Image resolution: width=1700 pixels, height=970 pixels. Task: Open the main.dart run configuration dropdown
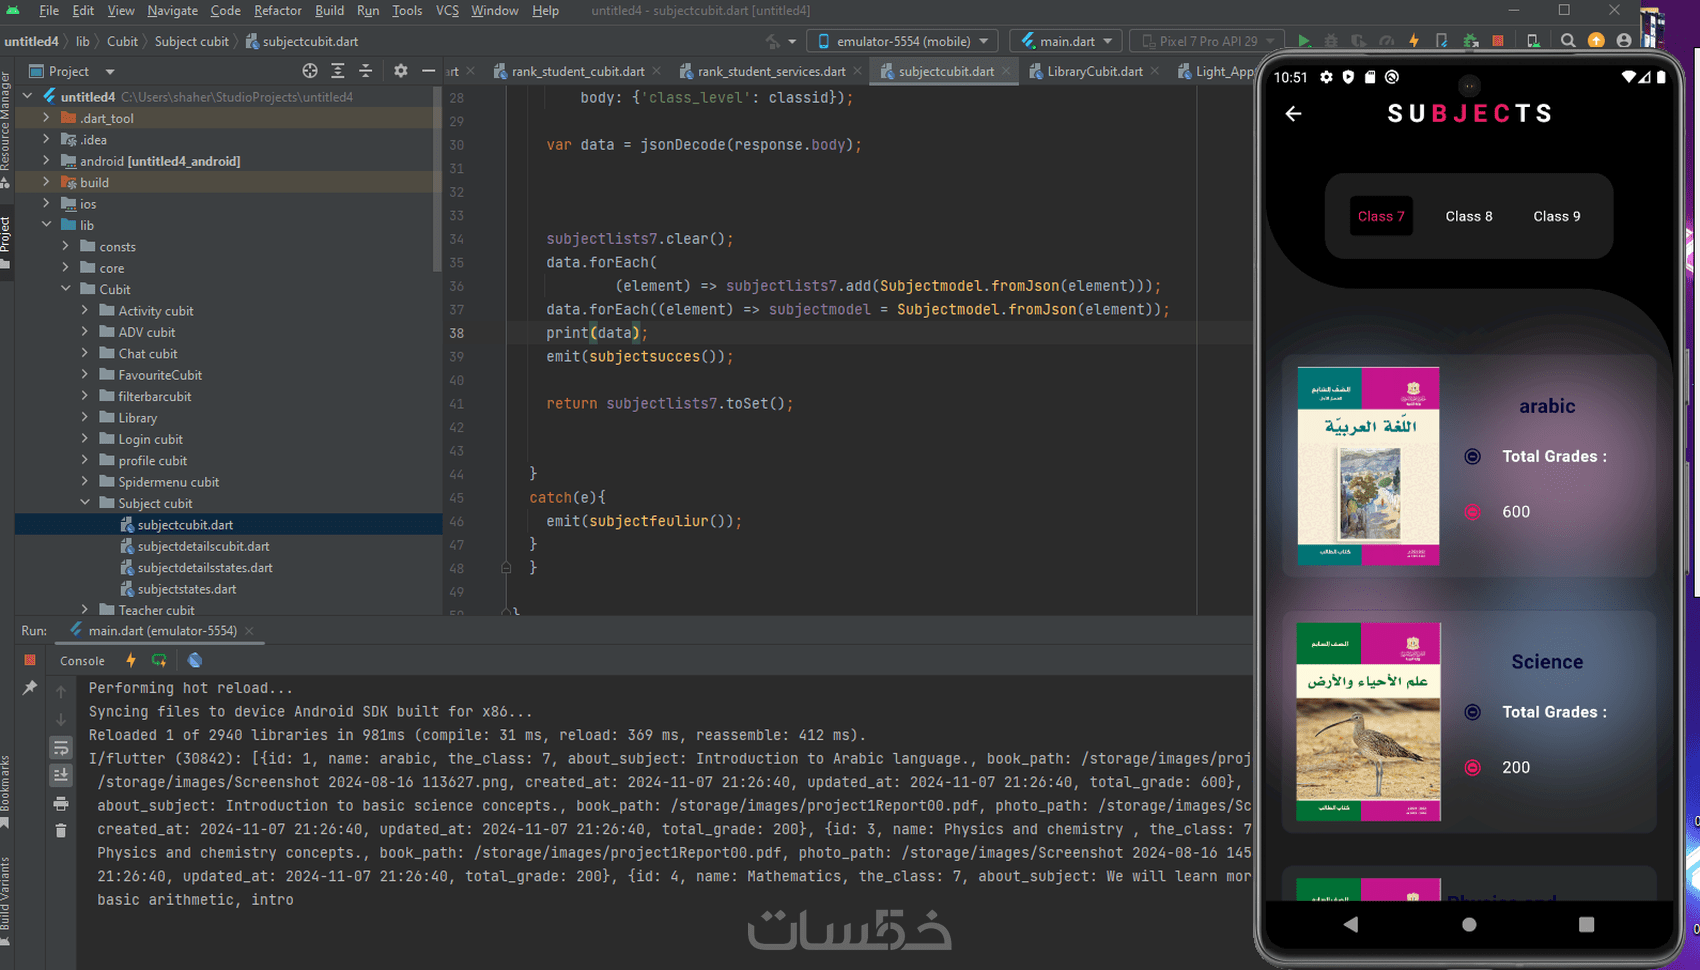pos(1066,41)
